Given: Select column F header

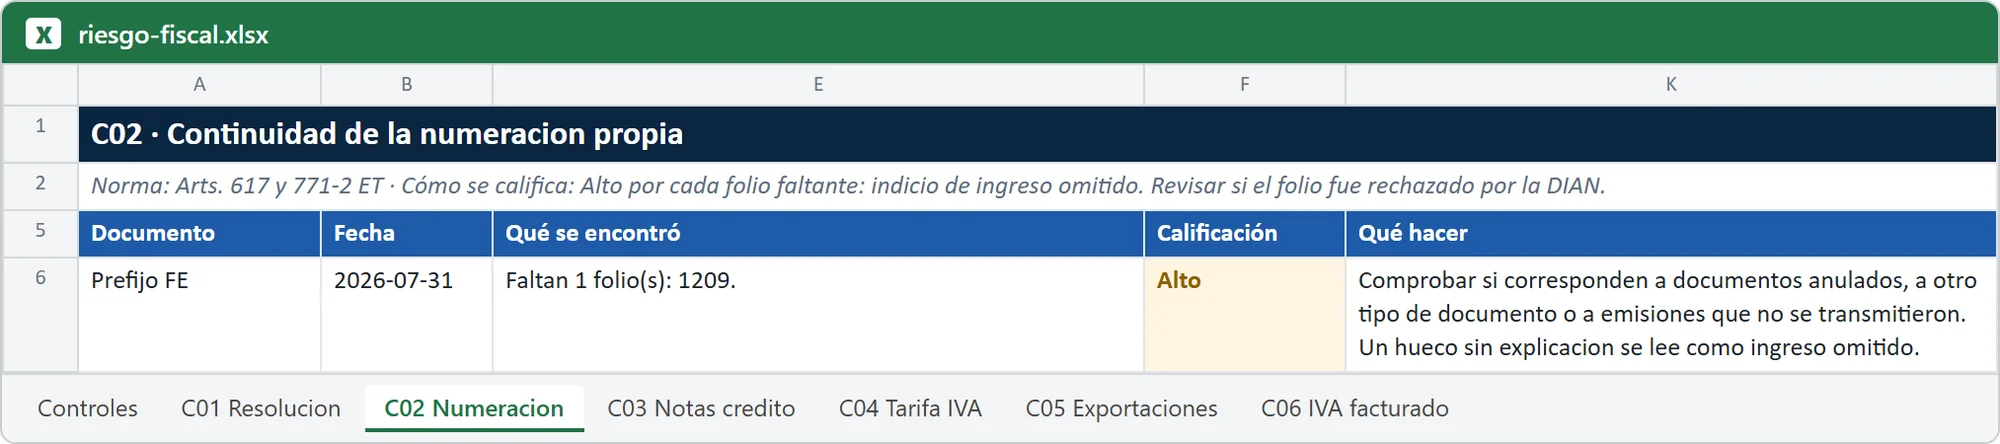Looking at the screenshot, I should click(x=1245, y=85).
